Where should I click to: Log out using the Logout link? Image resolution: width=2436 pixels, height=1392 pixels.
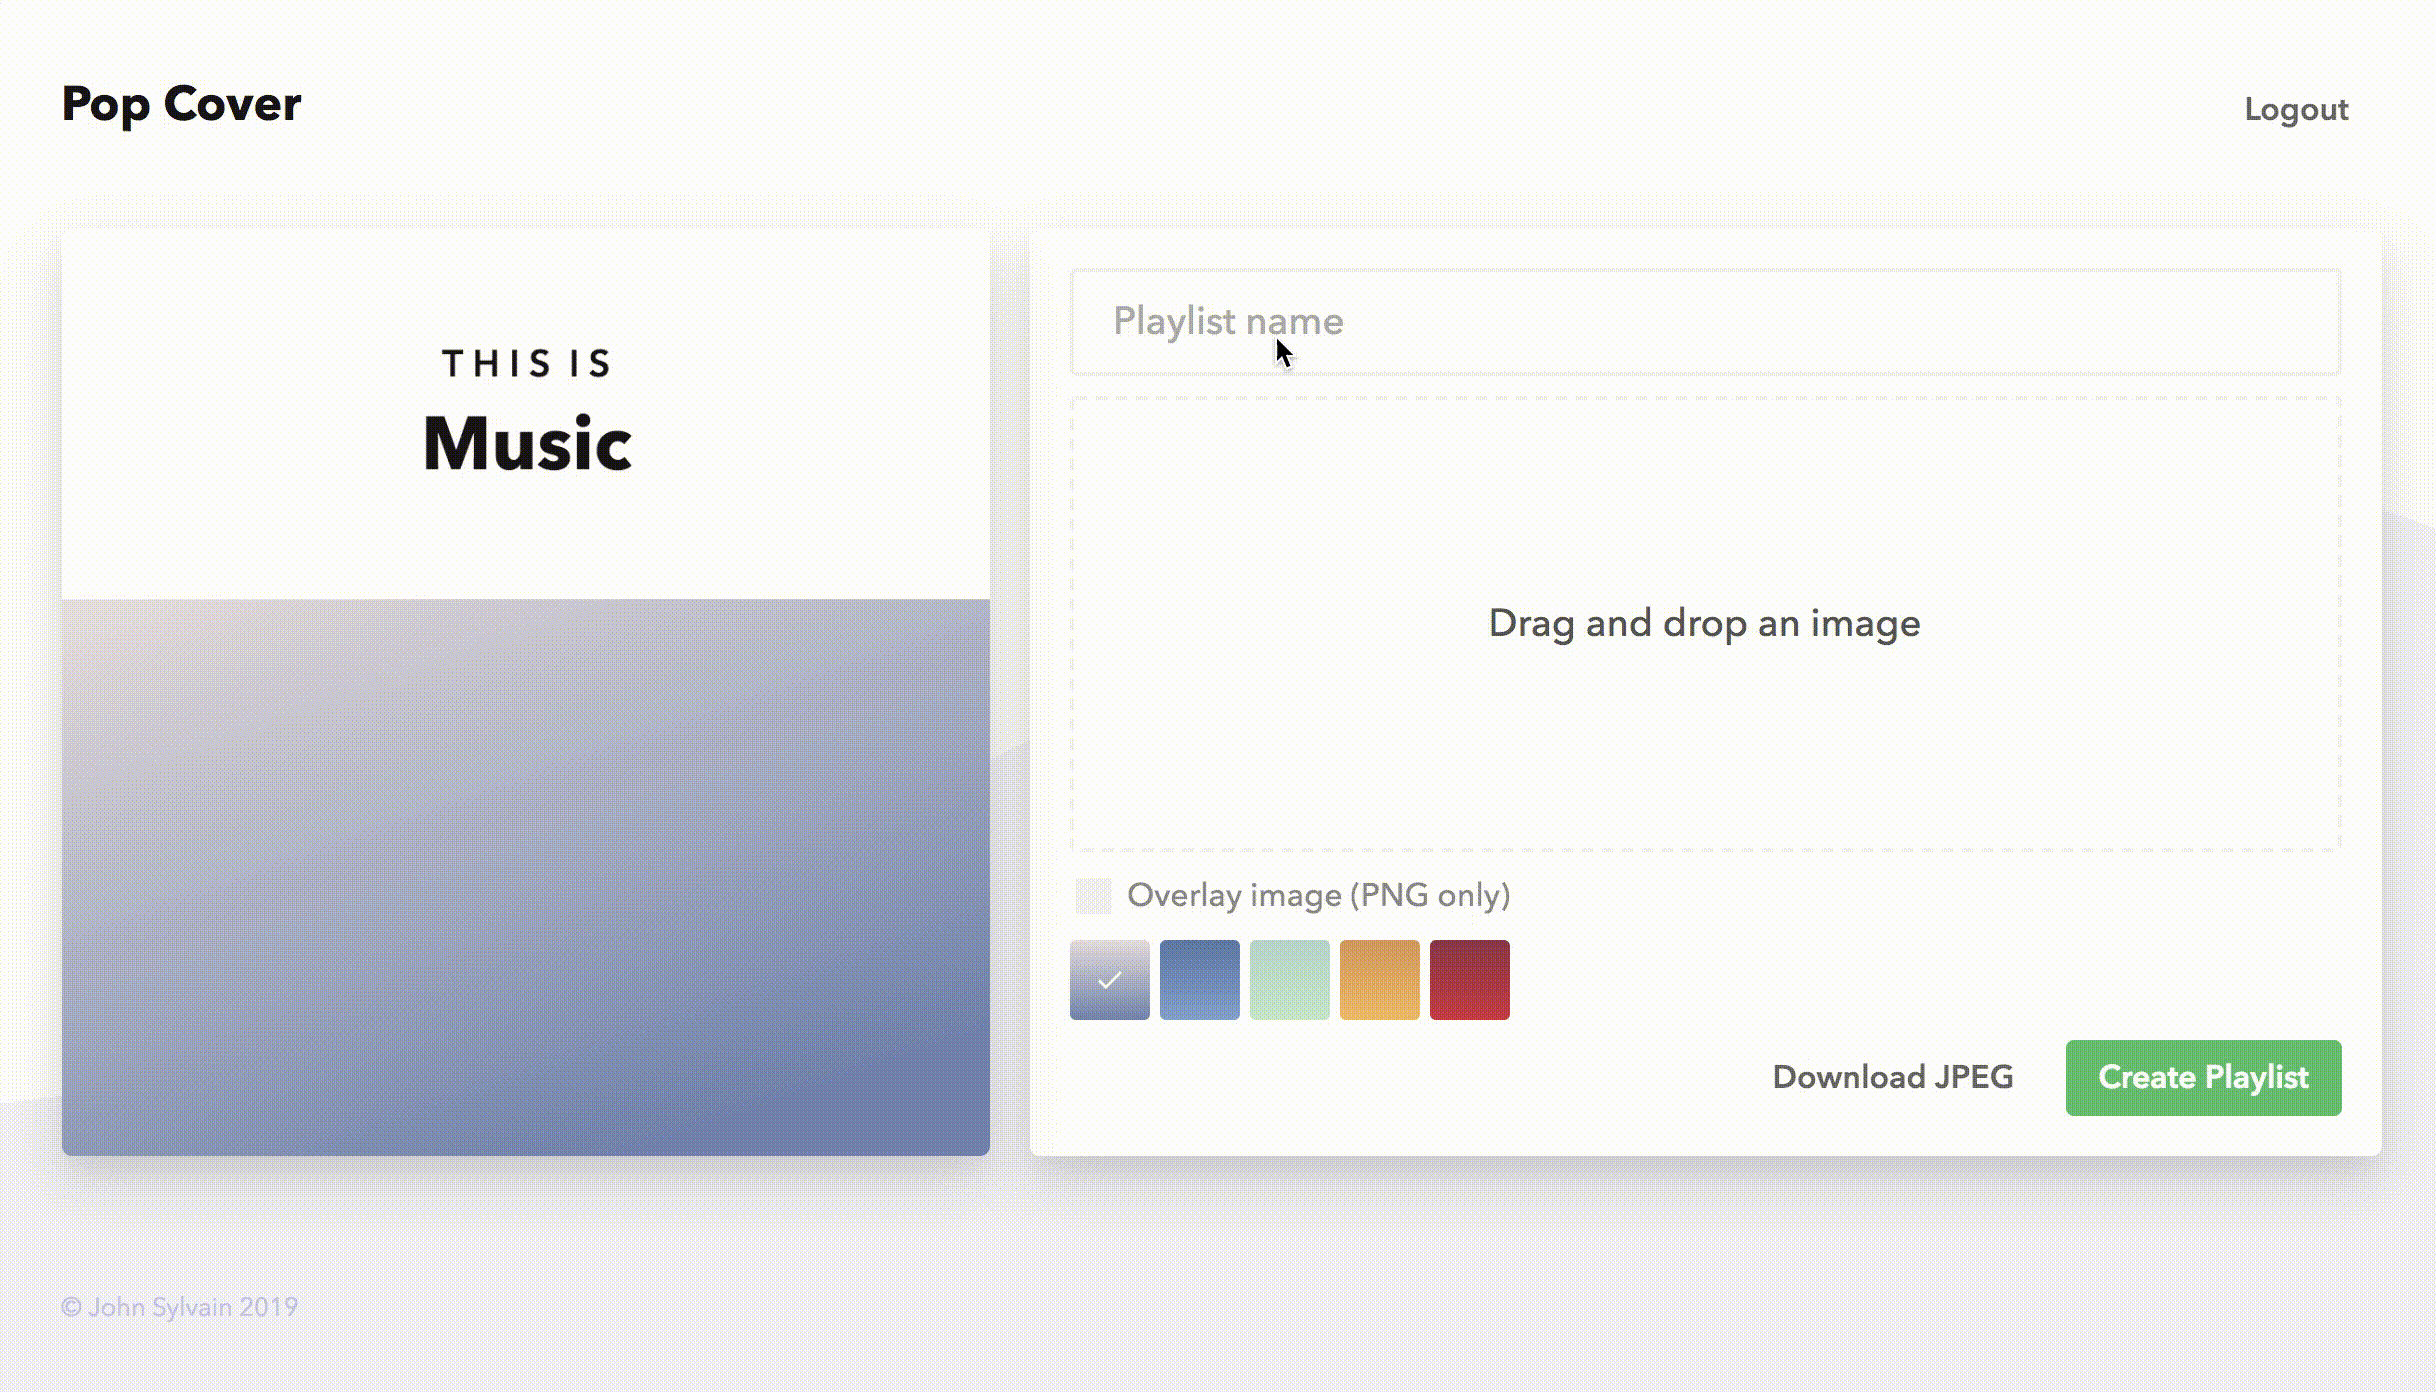pos(2295,109)
